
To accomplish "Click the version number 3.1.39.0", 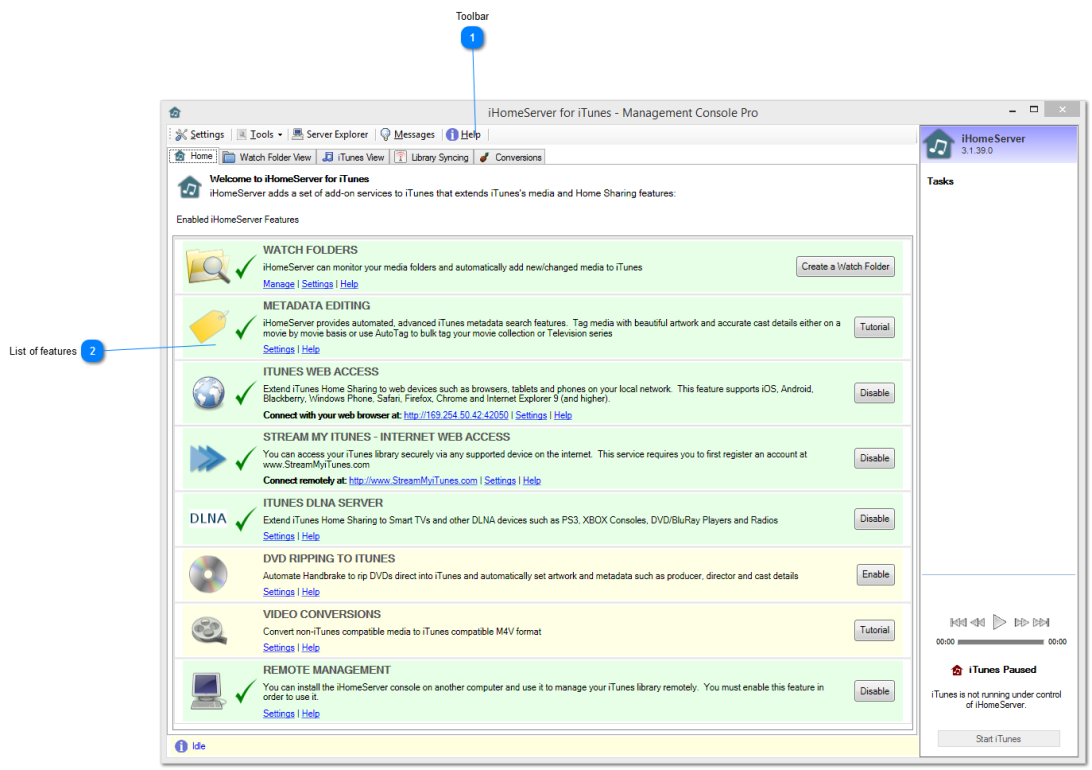I will point(977,150).
